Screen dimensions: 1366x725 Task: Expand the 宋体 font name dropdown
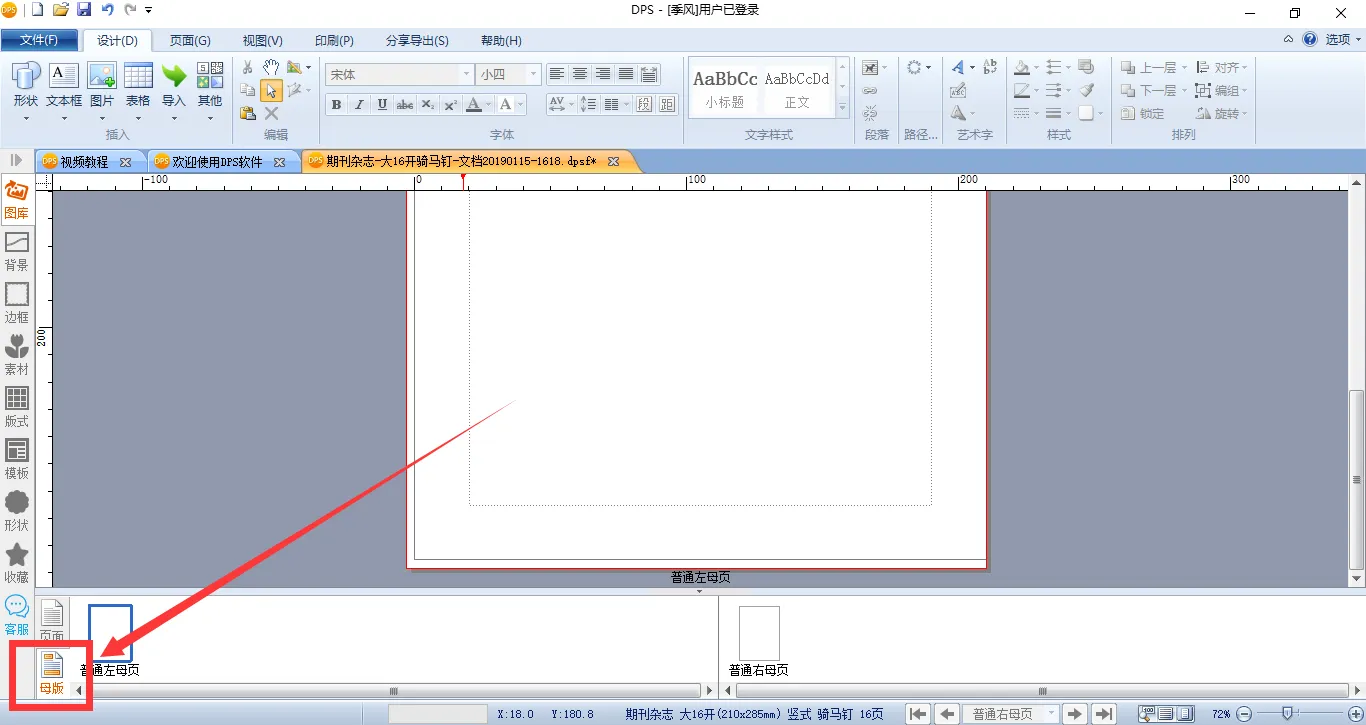pyautogui.click(x=466, y=75)
